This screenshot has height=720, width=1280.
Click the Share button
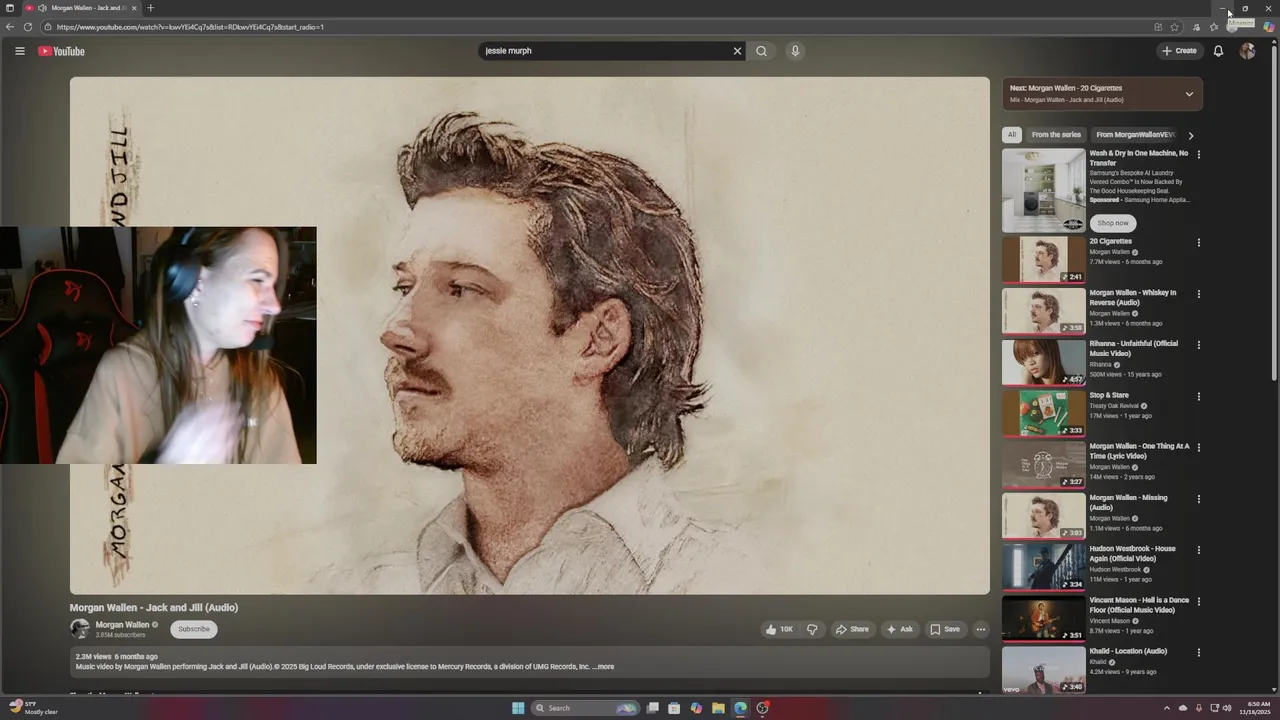852,629
